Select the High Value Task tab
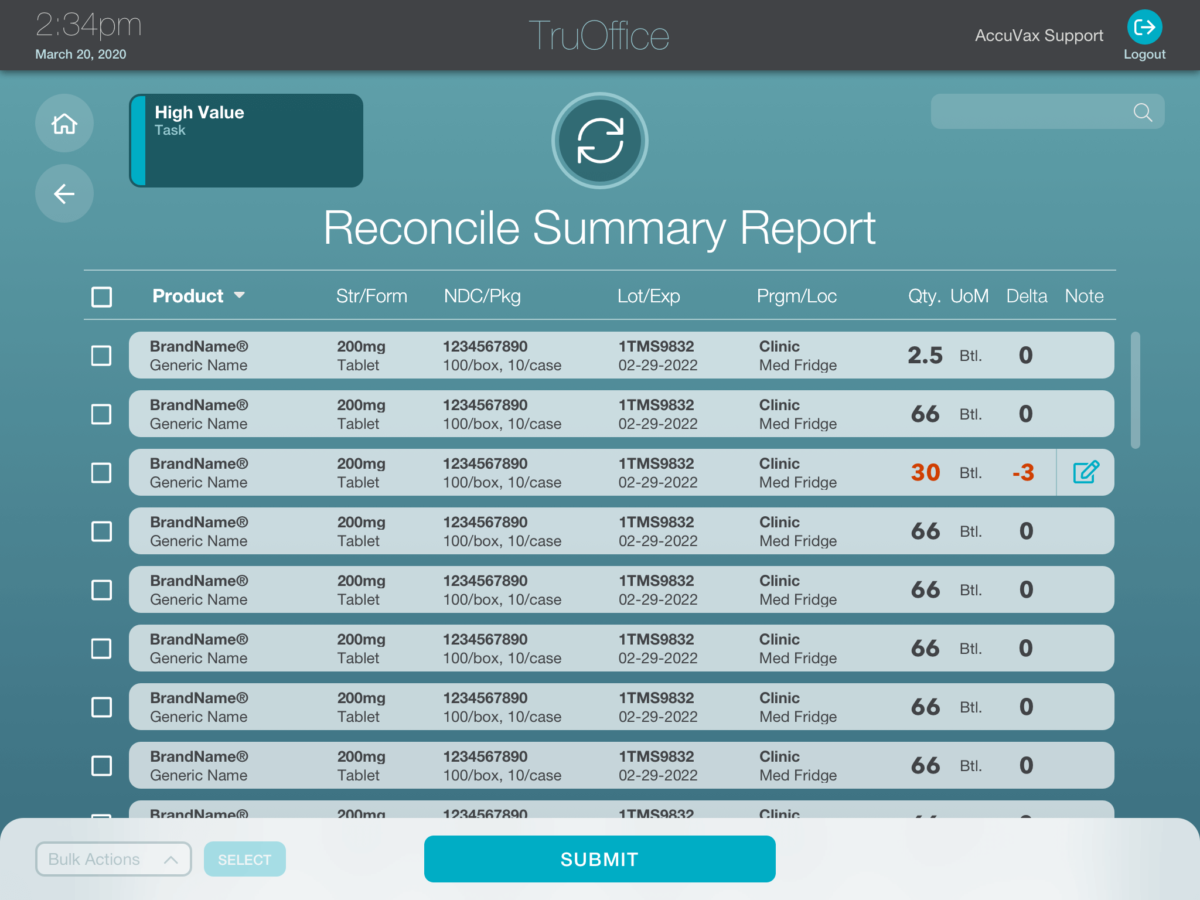 pos(245,140)
